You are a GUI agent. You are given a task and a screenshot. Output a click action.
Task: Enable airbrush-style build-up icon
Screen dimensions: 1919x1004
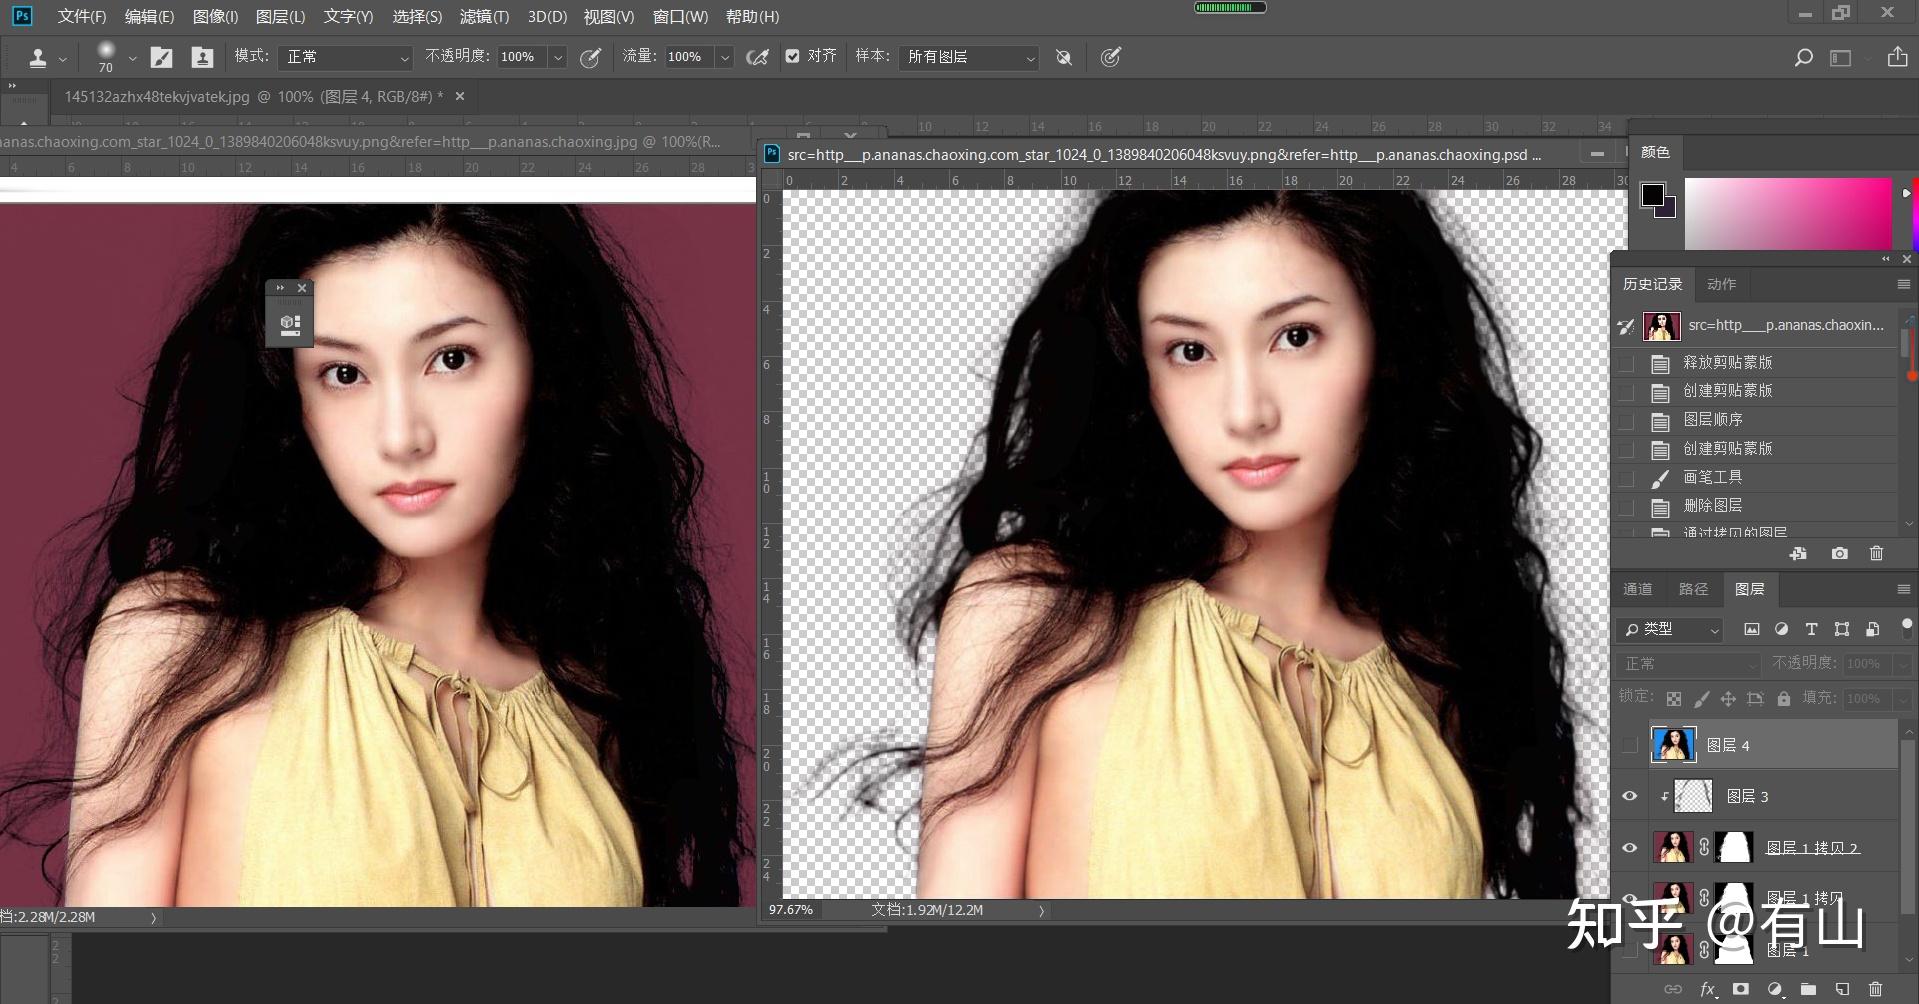pyautogui.click(x=757, y=58)
